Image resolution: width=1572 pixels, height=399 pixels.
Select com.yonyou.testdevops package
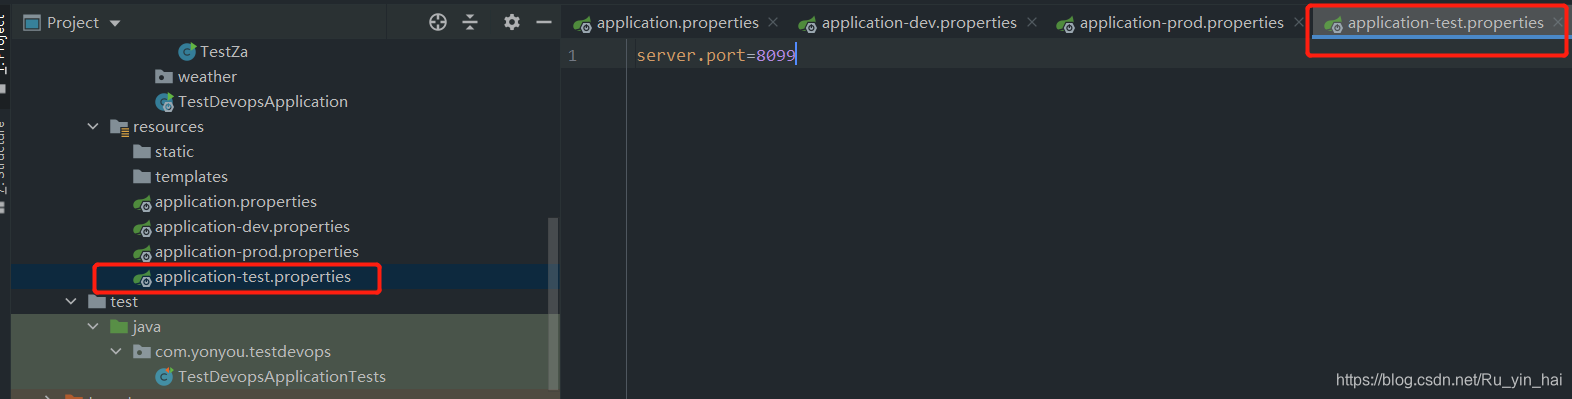pos(243,351)
